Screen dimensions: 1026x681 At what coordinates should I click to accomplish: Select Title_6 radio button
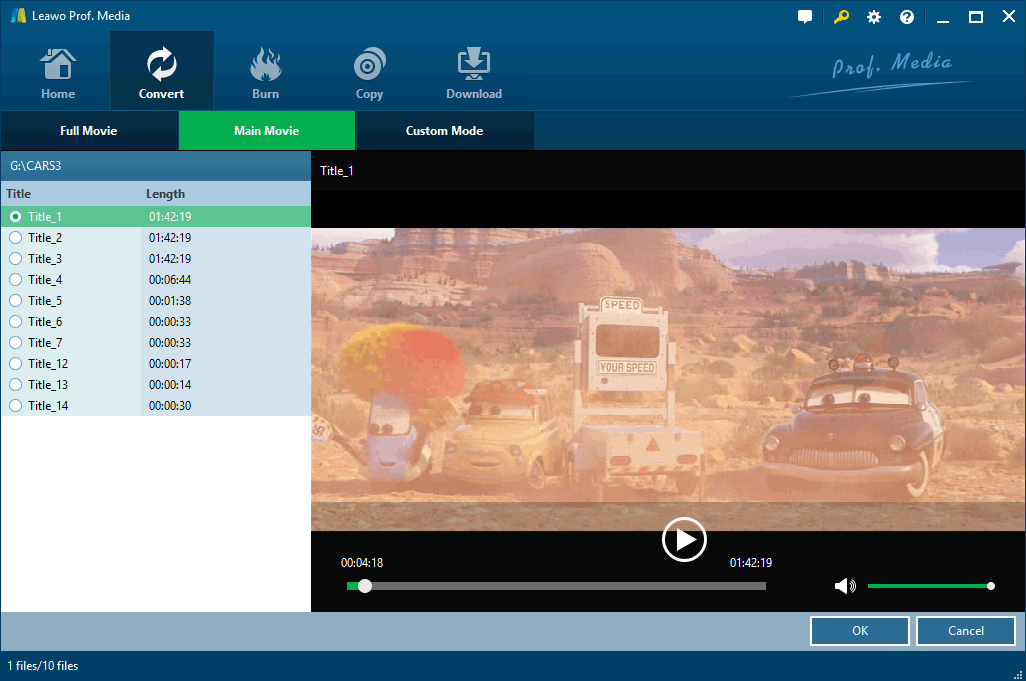point(16,321)
